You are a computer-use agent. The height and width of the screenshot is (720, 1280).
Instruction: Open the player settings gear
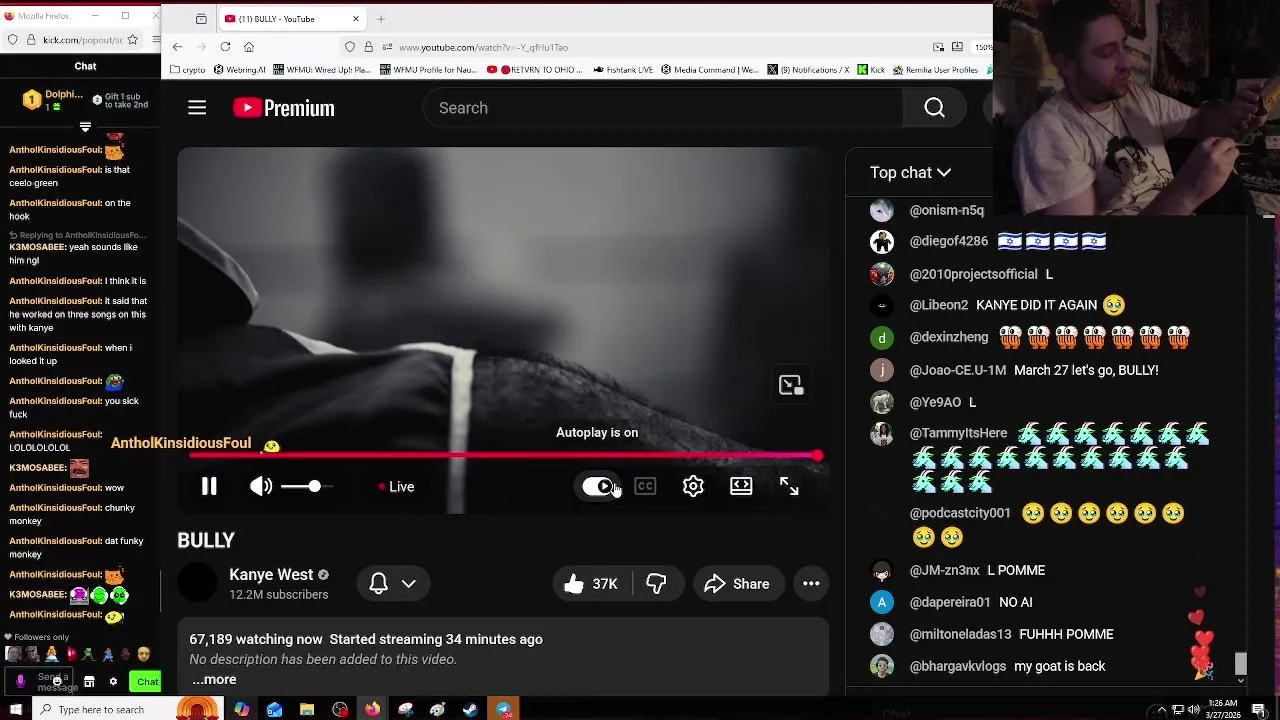pyautogui.click(x=693, y=487)
